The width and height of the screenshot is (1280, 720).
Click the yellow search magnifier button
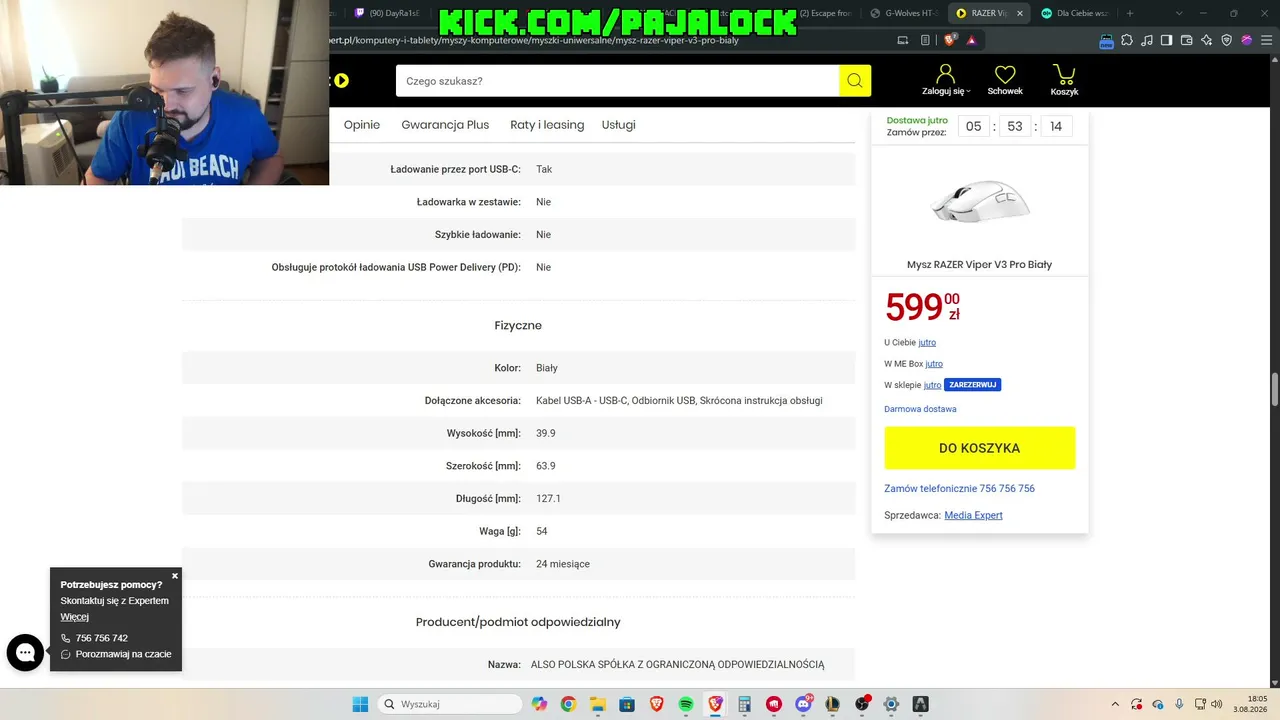click(855, 81)
